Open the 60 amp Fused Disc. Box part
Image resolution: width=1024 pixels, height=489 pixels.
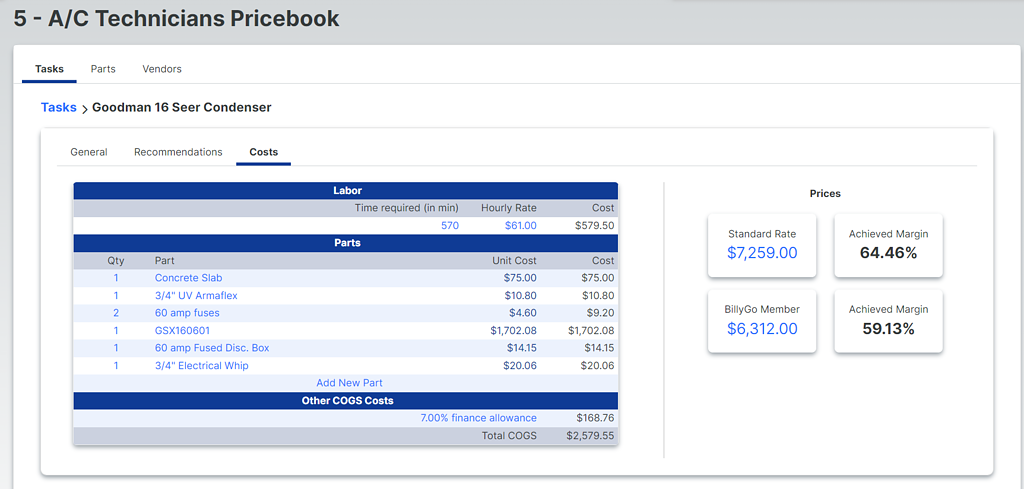(x=212, y=348)
